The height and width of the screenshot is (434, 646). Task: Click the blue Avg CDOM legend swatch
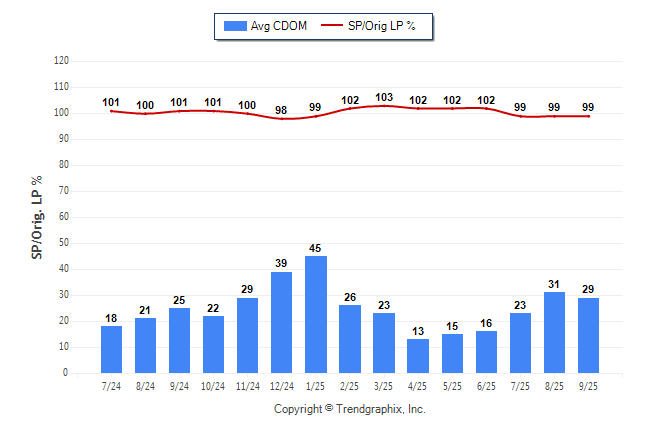[x=236, y=26]
